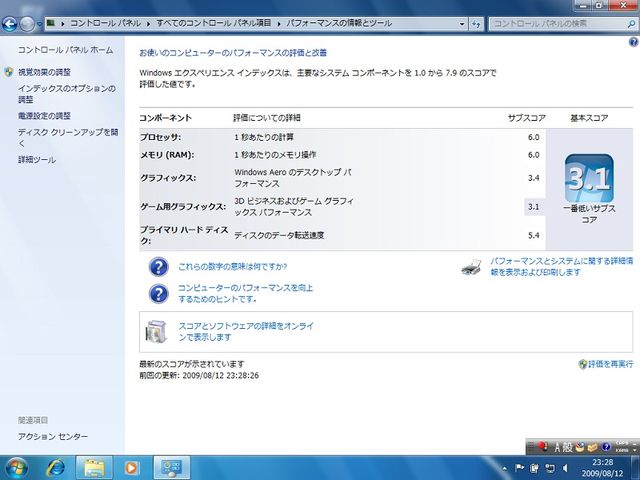
Task: Click the IME input mode A indicator
Action: pos(558,447)
